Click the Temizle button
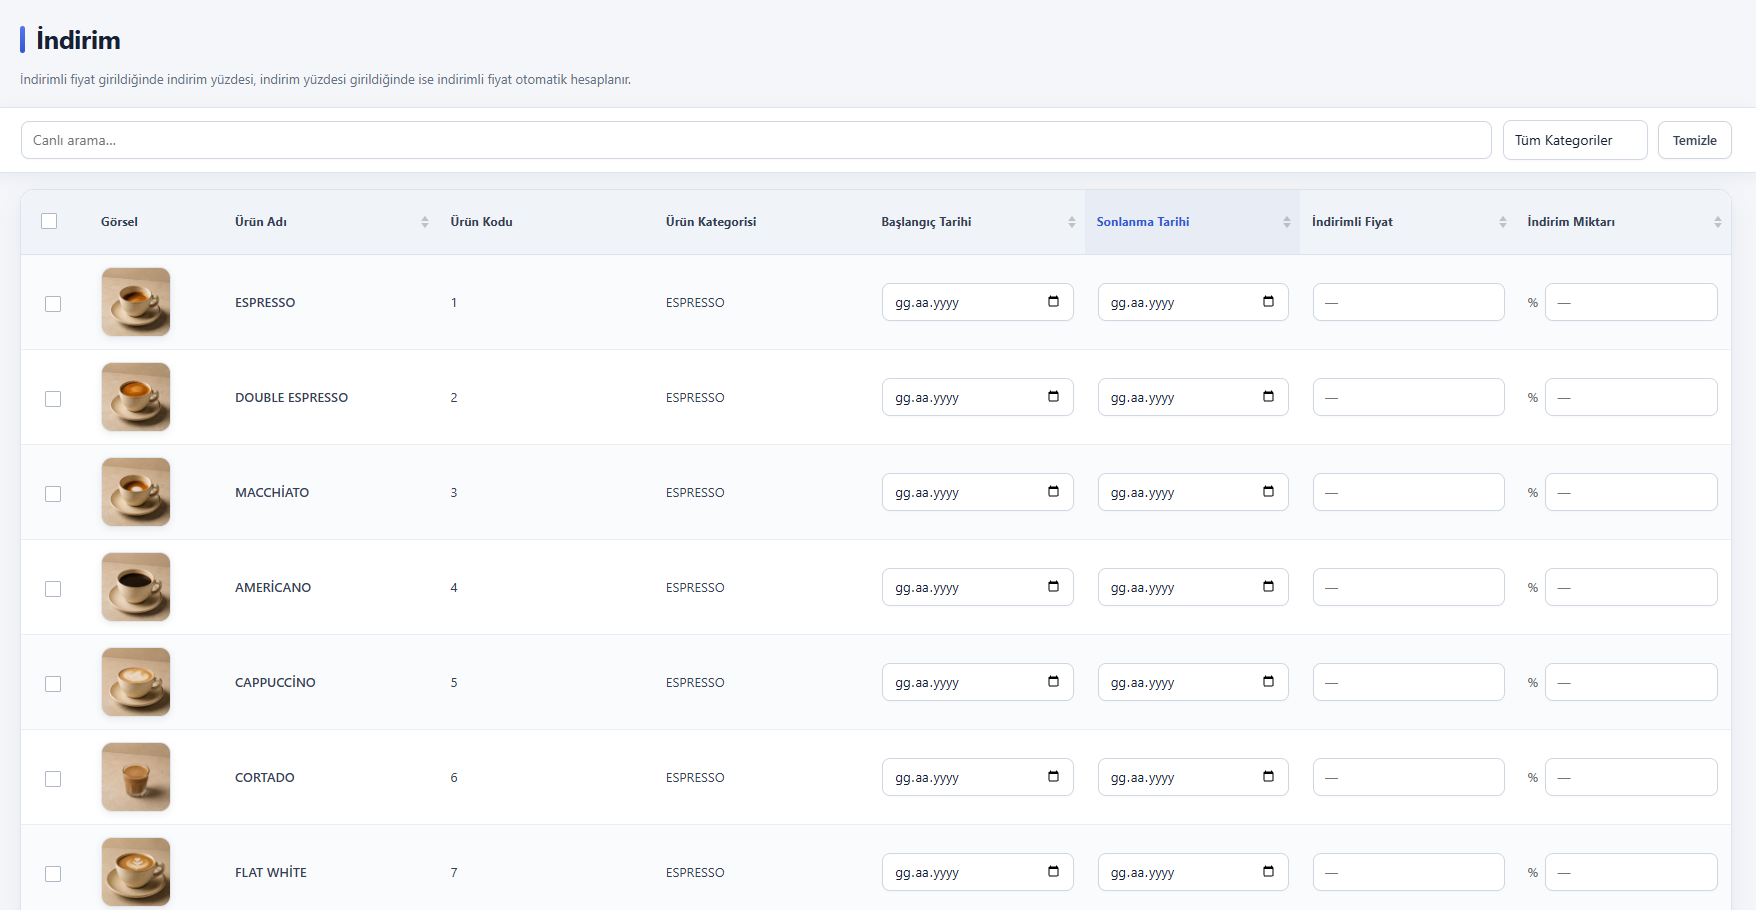 point(1694,140)
